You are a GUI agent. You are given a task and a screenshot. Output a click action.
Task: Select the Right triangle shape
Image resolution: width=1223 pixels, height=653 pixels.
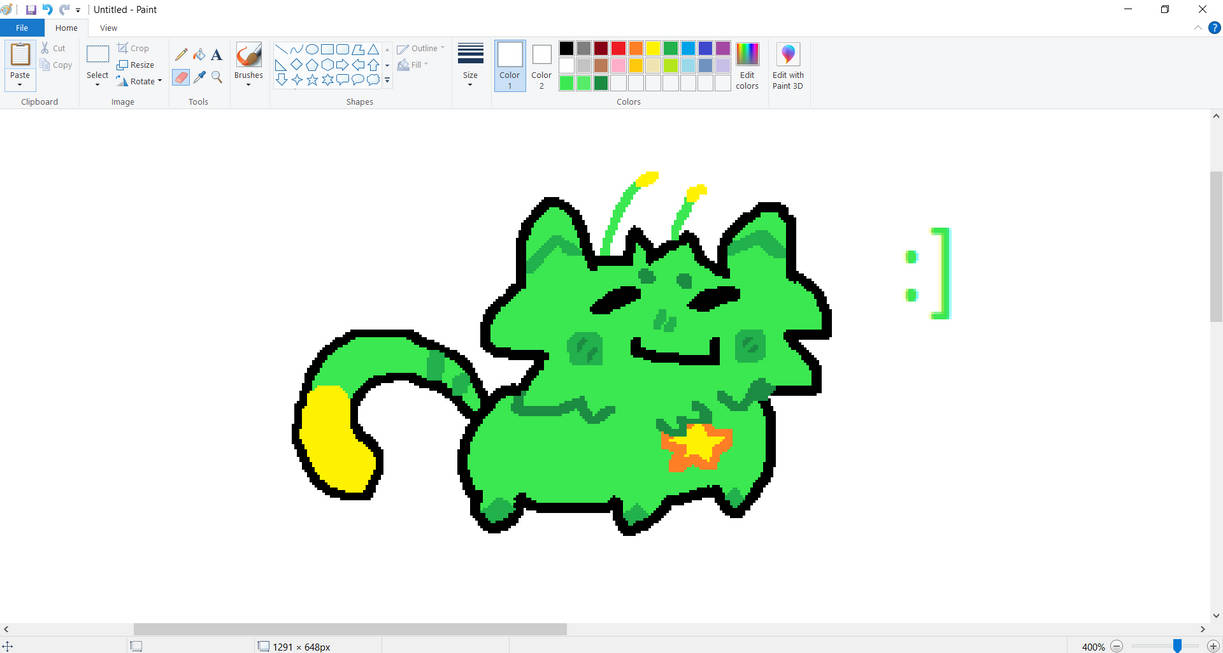click(281, 65)
